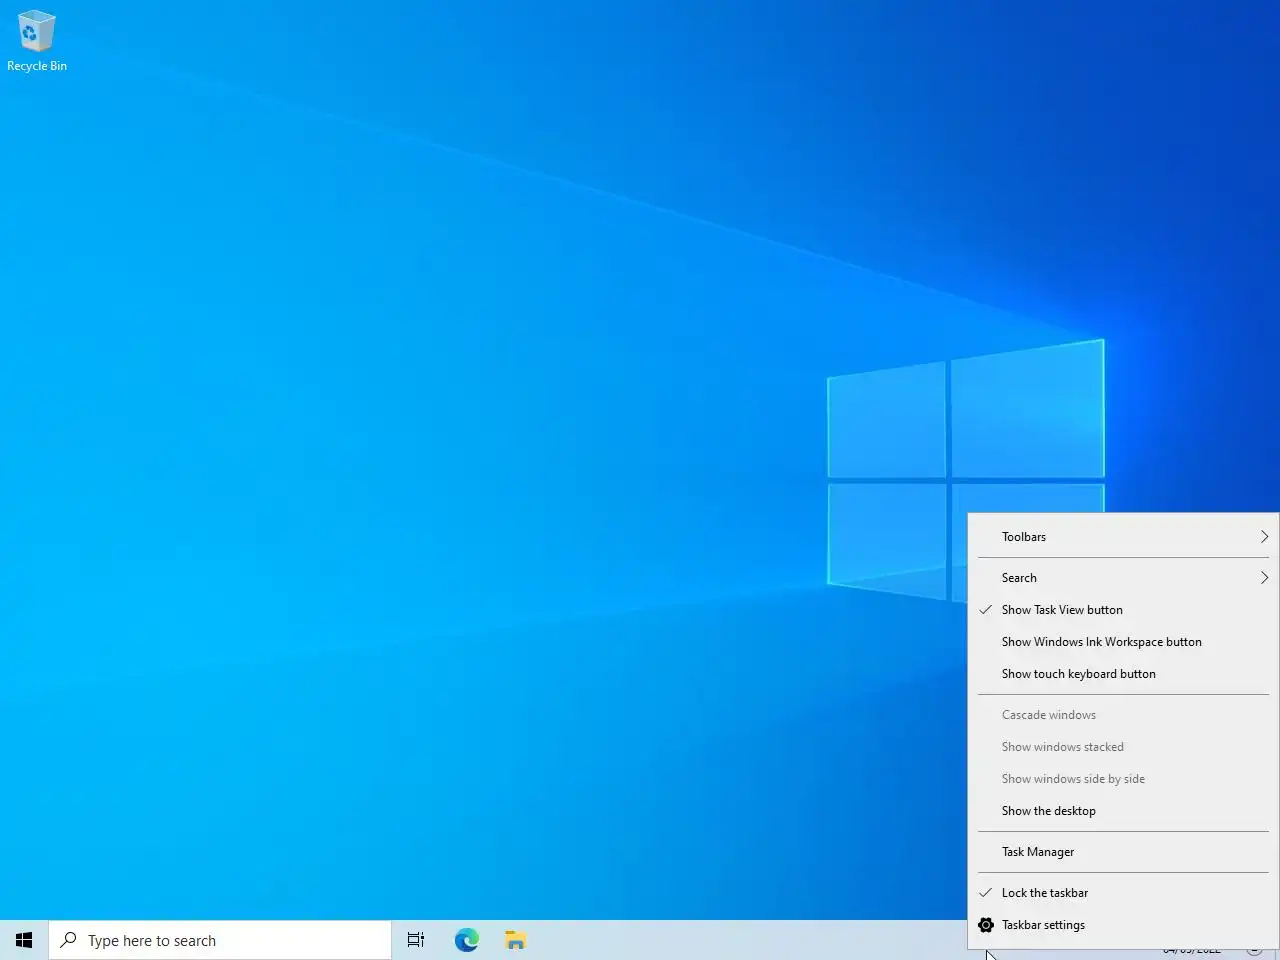
Task: Launch Microsoft Edge from the taskbar
Action: [x=467, y=940]
